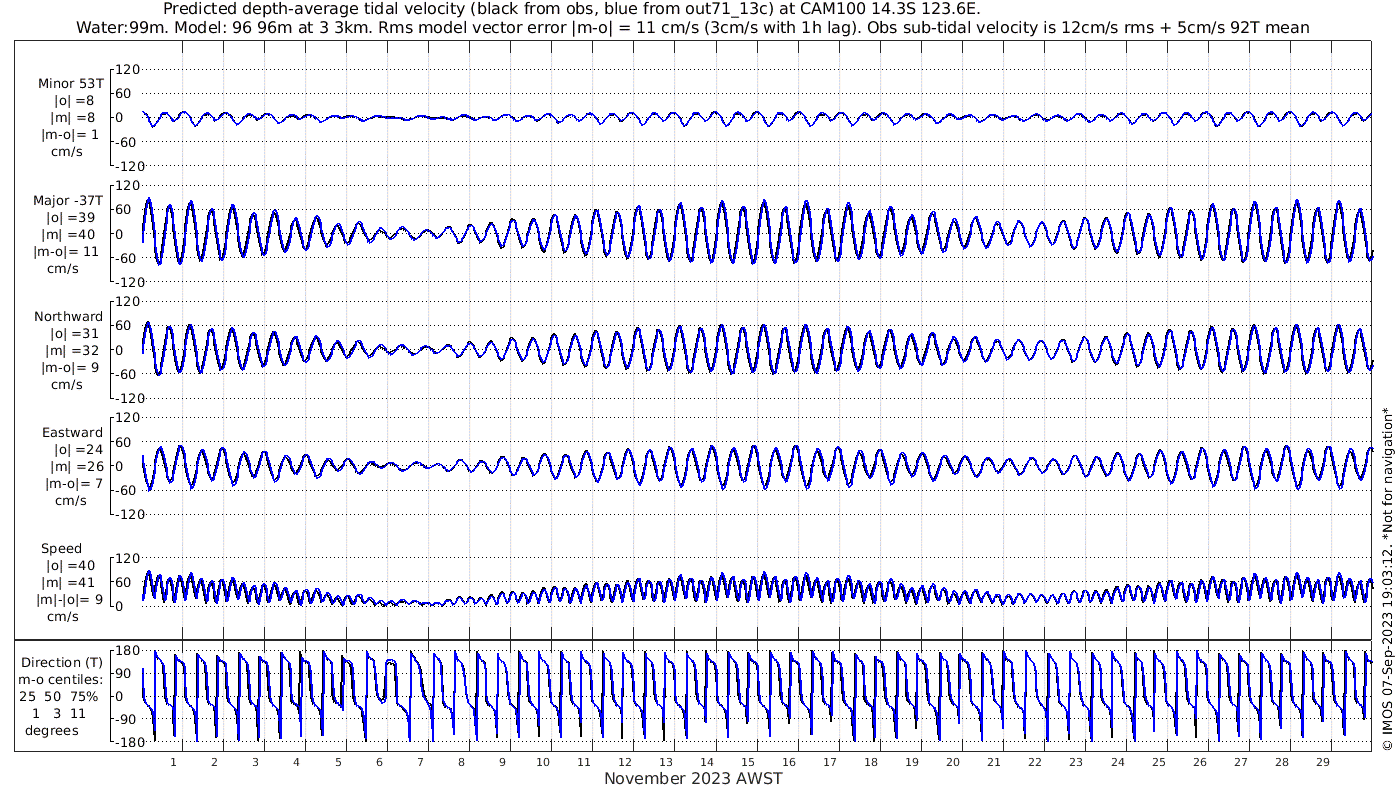Screen dimensions: 1400x800
Task: Click day 12 tick label on x-axis
Action: pyautogui.click(x=626, y=762)
